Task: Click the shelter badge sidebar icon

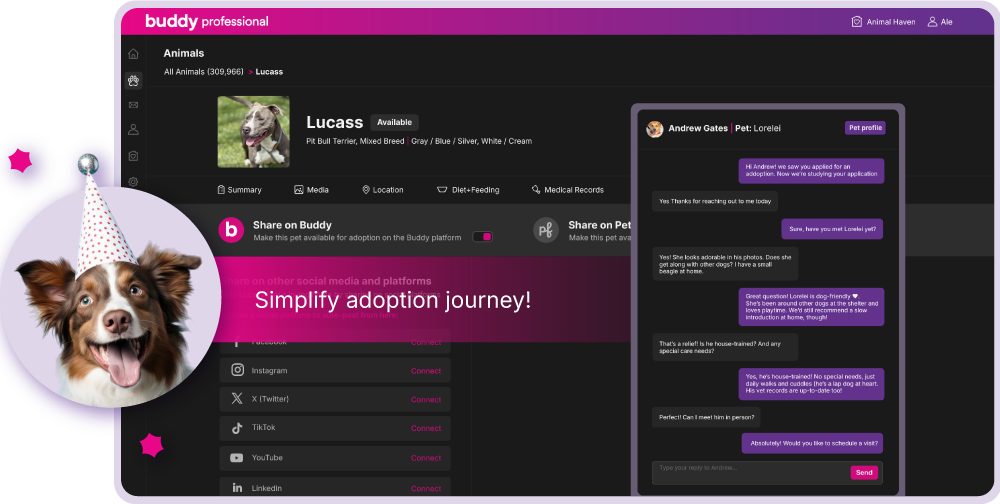Action: pos(133,156)
